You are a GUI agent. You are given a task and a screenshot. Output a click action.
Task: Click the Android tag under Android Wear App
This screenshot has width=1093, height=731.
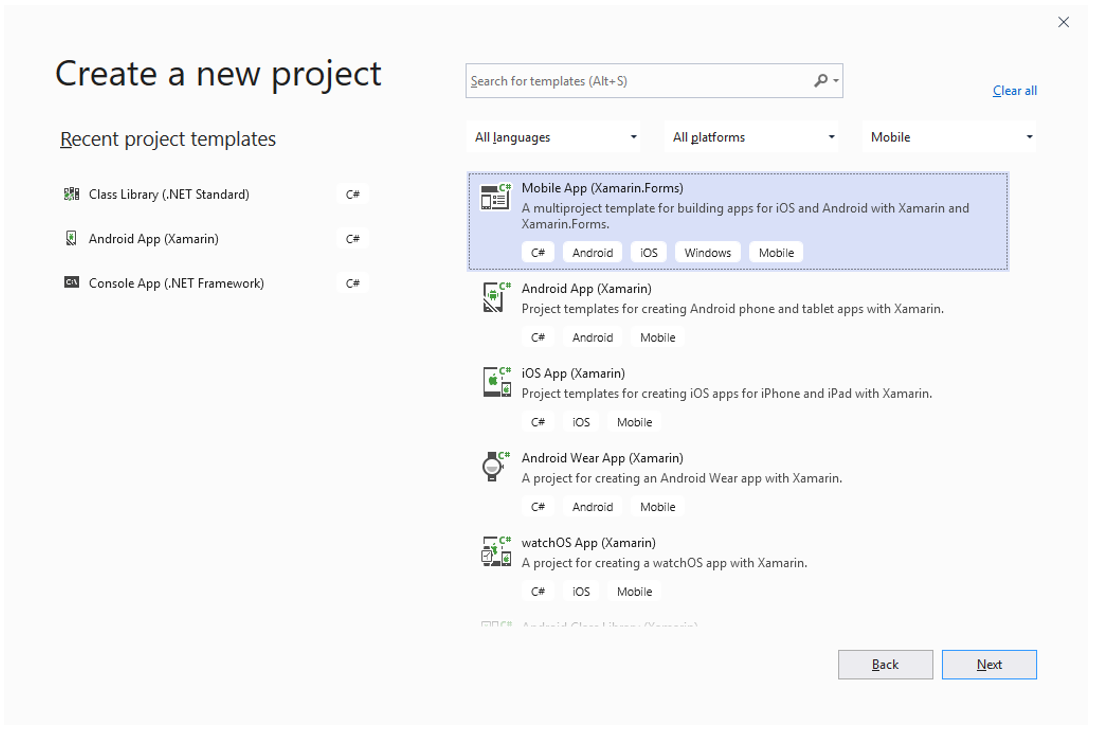(593, 507)
